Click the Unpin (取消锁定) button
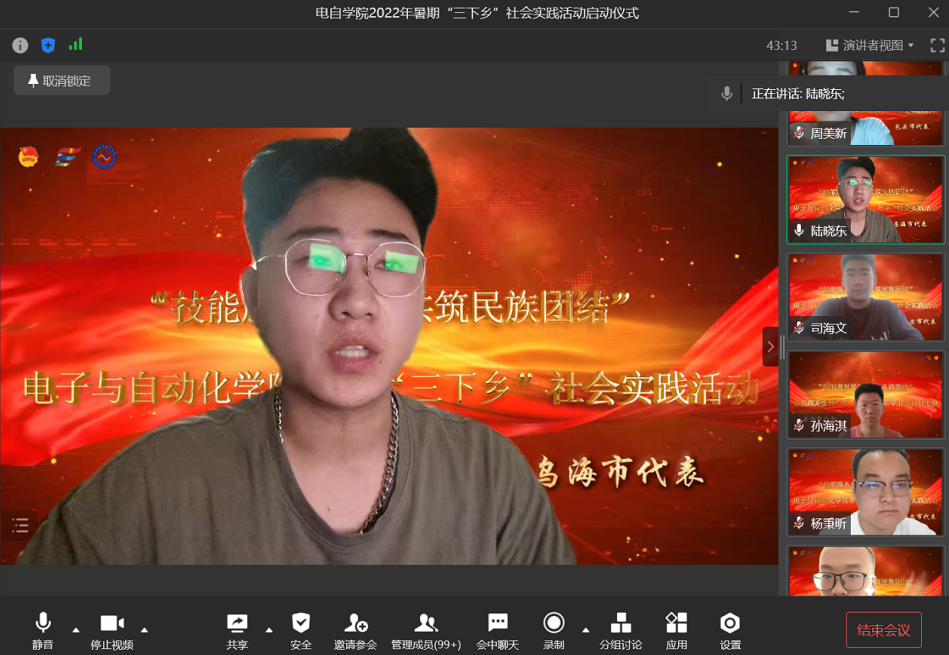Image resolution: width=949 pixels, height=655 pixels. click(61, 81)
